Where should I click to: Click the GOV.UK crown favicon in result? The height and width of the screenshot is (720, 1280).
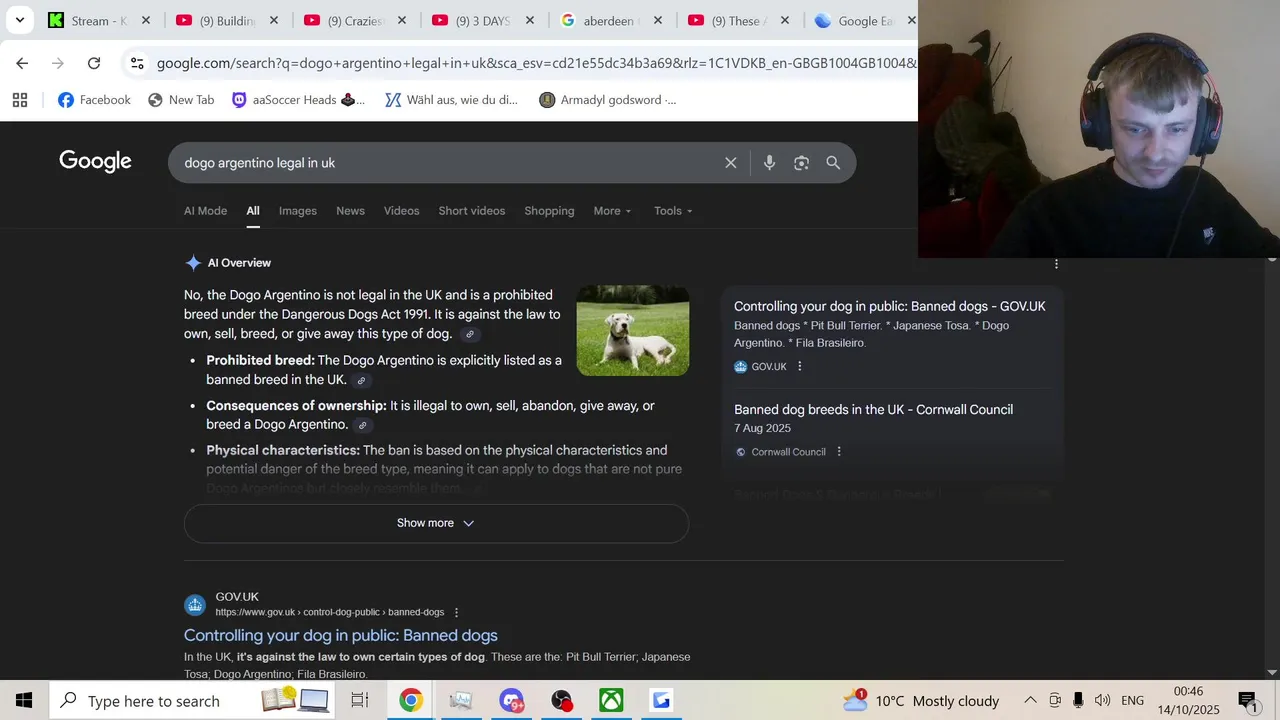click(195, 604)
